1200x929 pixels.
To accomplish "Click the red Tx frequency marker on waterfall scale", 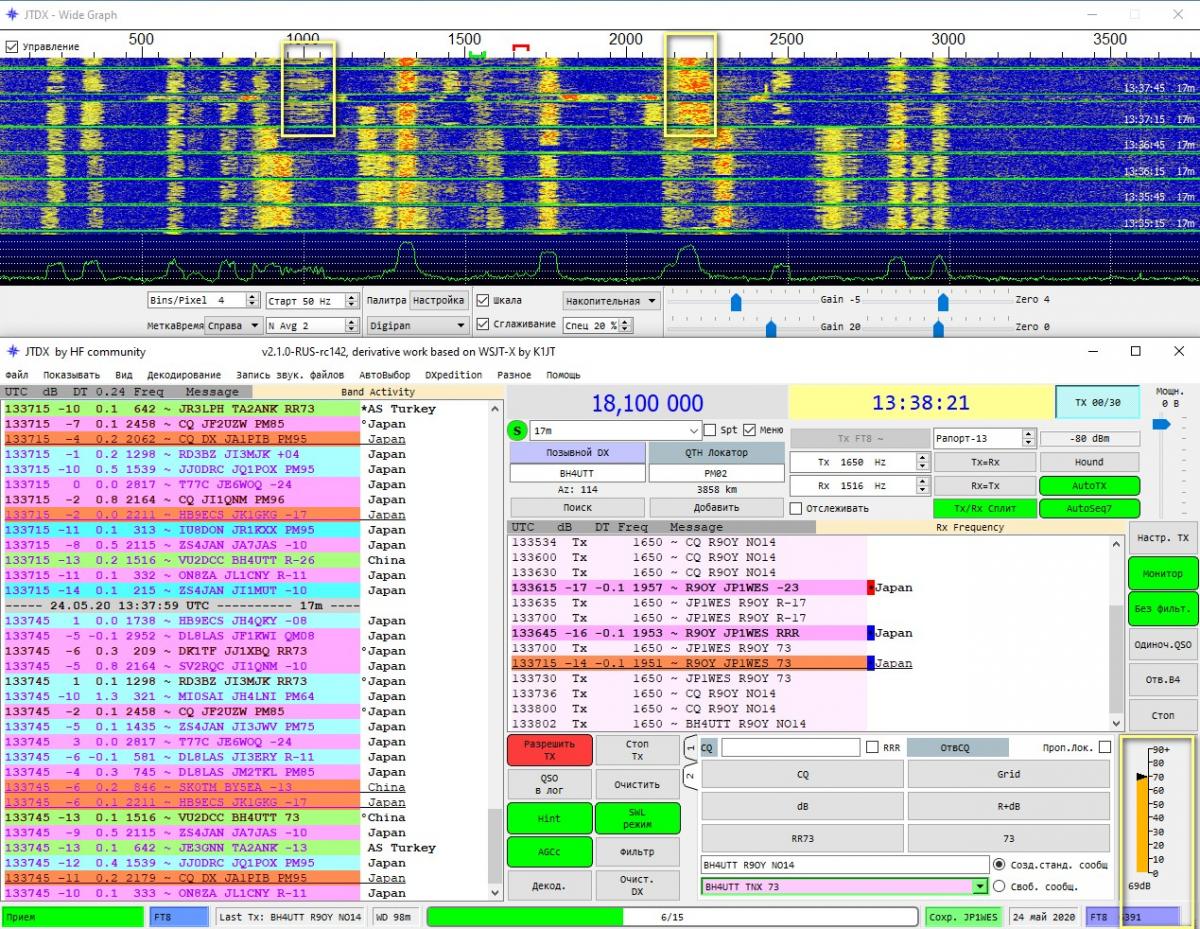I will pos(520,48).
